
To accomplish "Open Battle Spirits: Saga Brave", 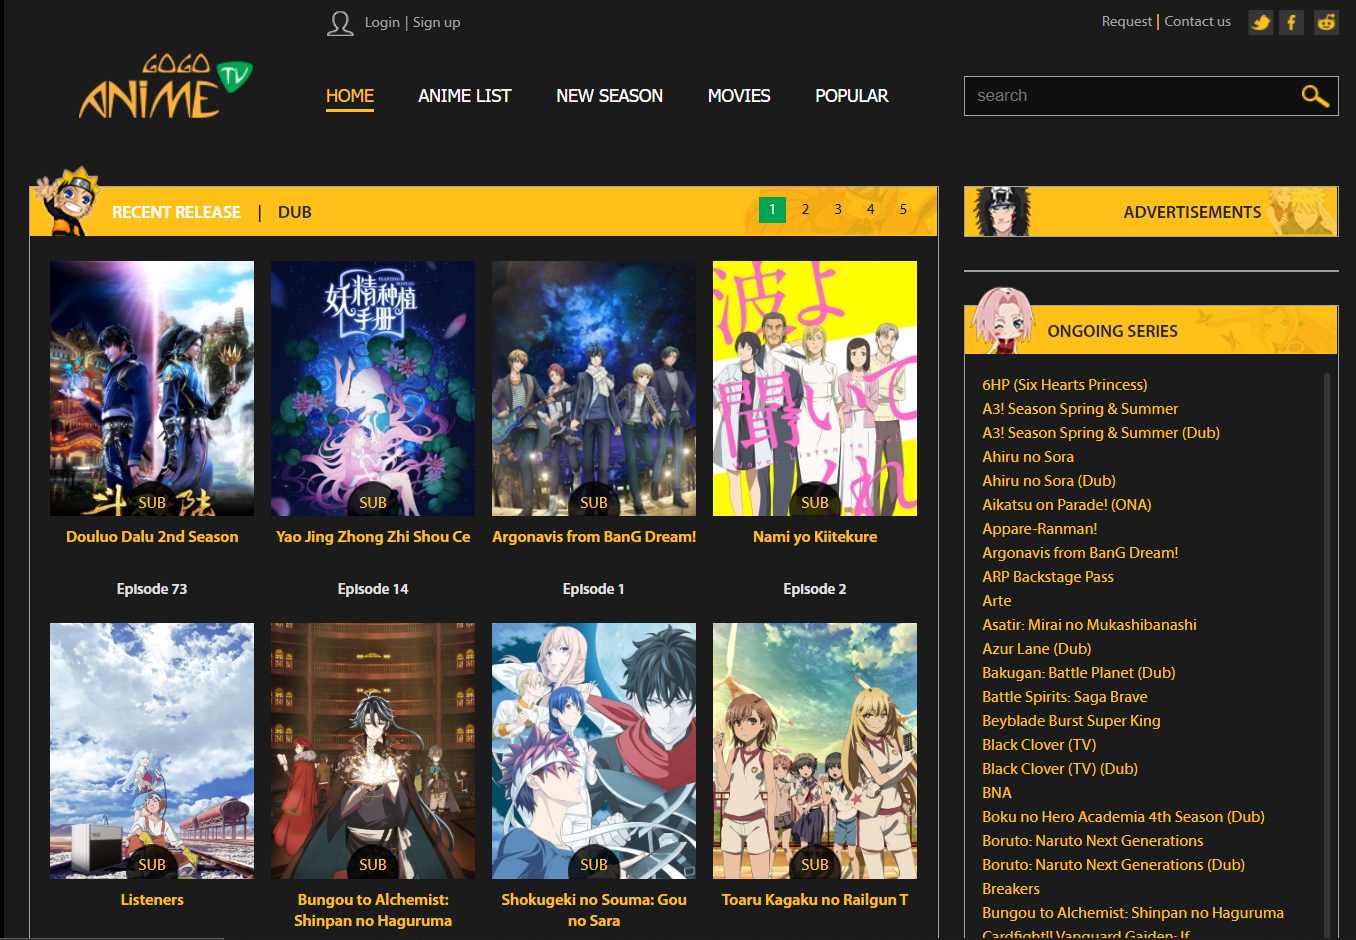I will (1065, 697).
